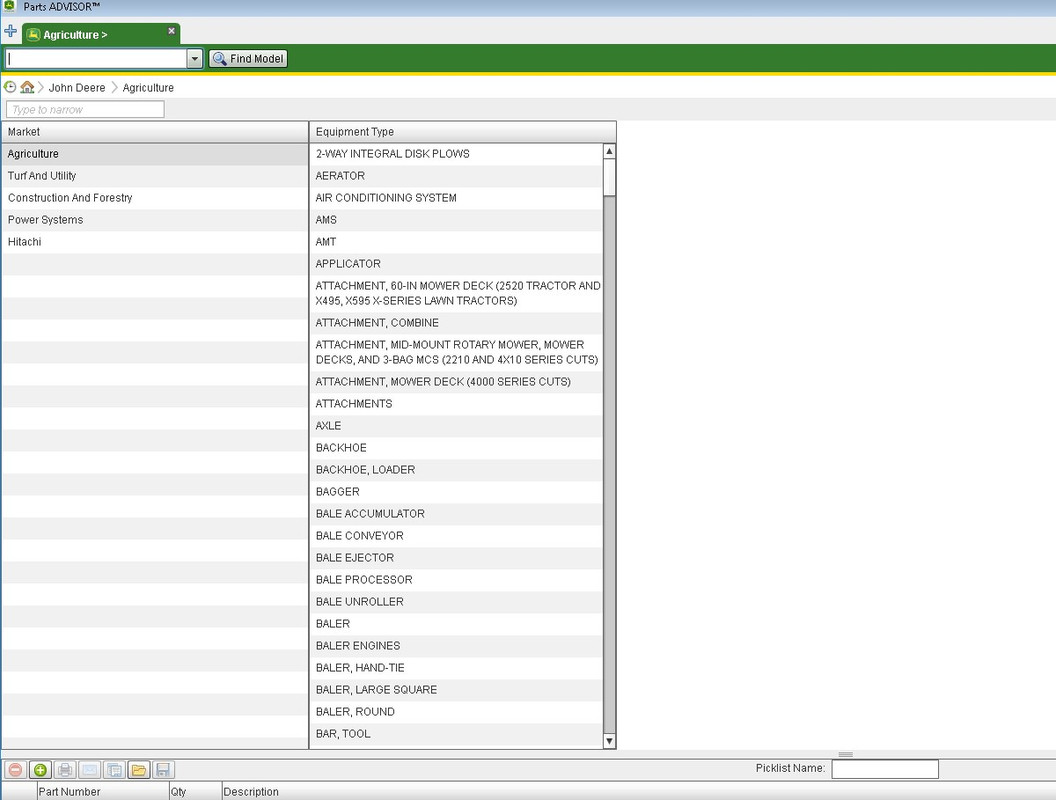The height and width of the screenshot is (800, 1056).
Task: Select APPLICATOR equipment type
Action: tap(456, 264)
